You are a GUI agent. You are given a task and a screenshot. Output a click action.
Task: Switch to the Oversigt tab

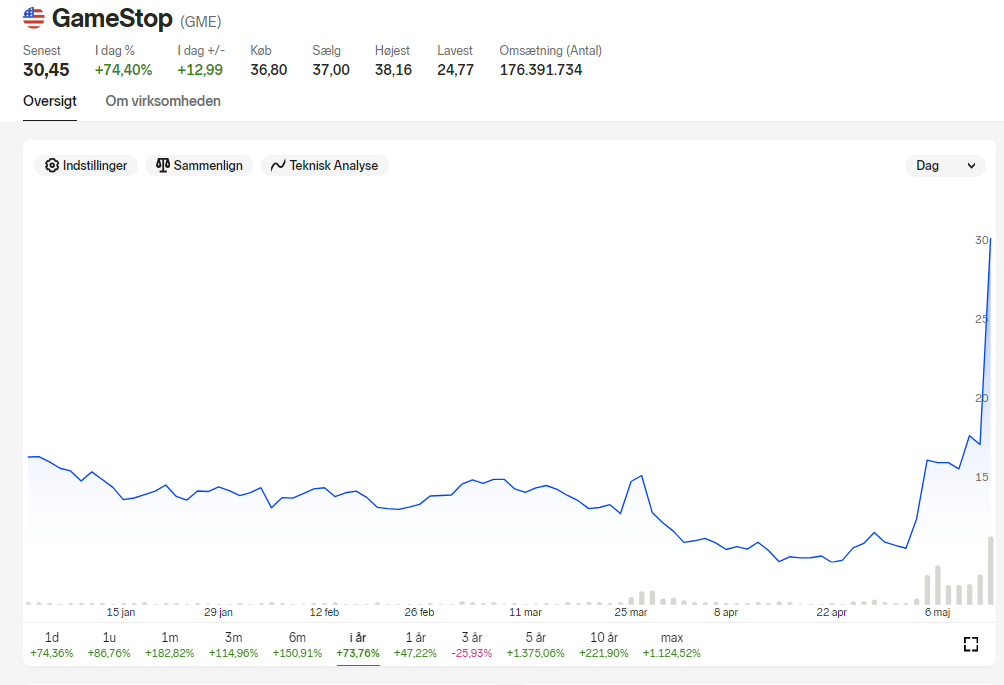click(50, 101)
